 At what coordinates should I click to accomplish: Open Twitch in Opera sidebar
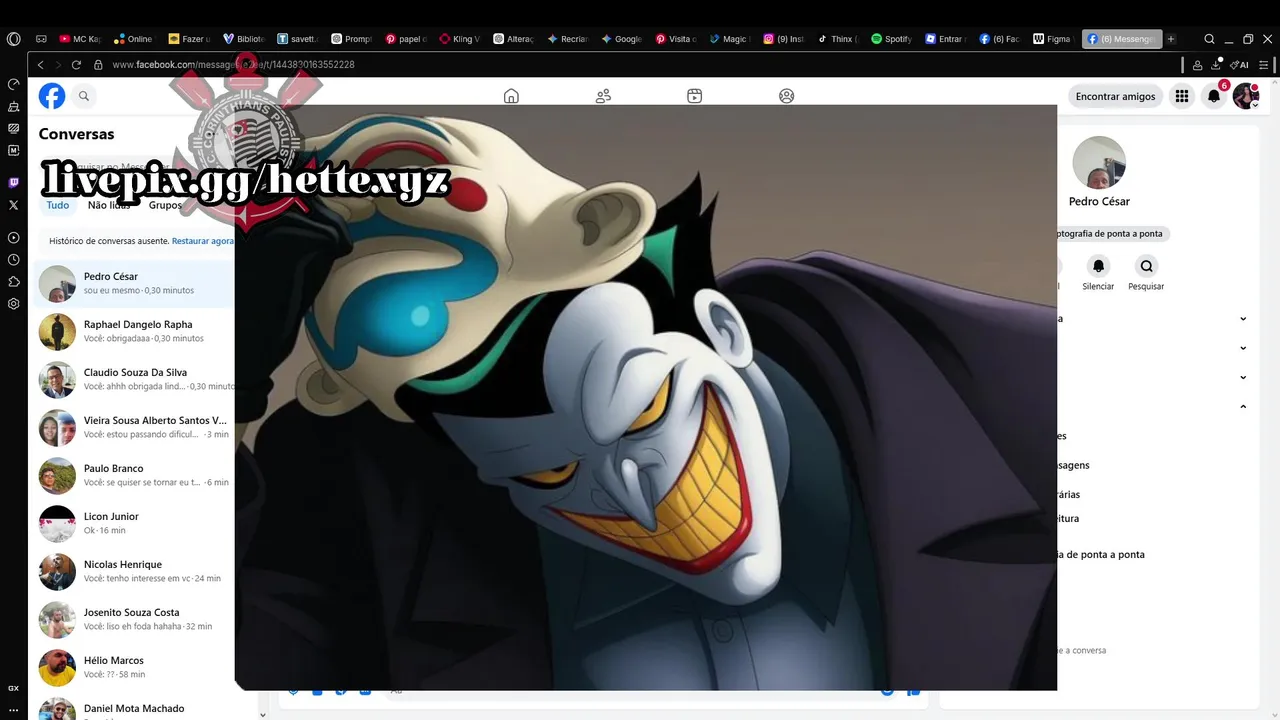coord(13,182)
